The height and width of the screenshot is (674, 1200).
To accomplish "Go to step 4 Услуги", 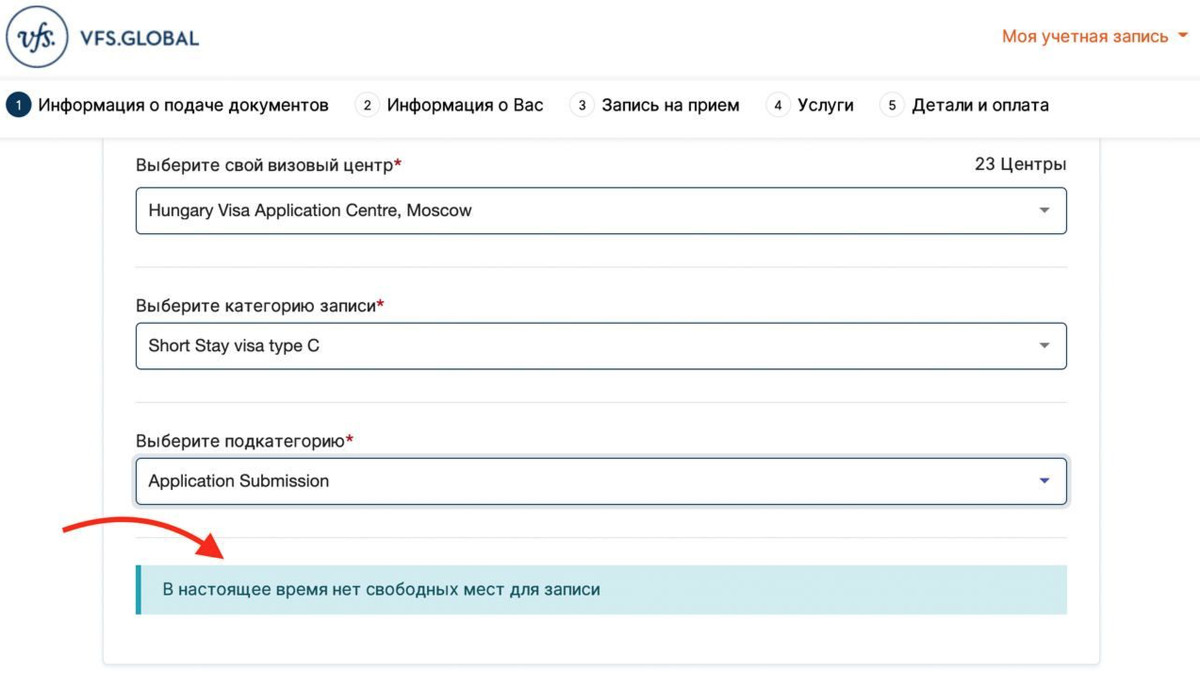I will click(810, 105).
